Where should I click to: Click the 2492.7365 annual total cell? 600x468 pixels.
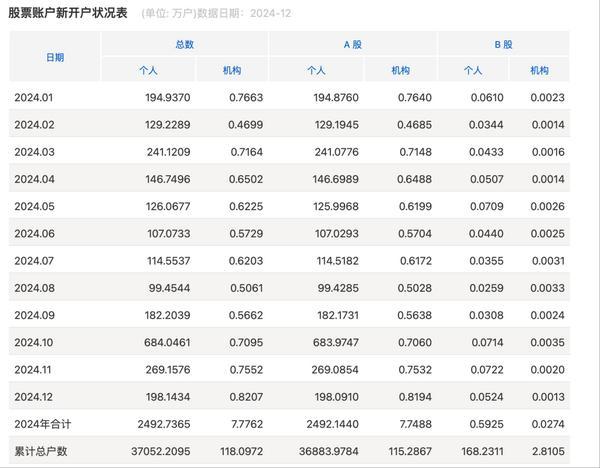click(158, 423)
